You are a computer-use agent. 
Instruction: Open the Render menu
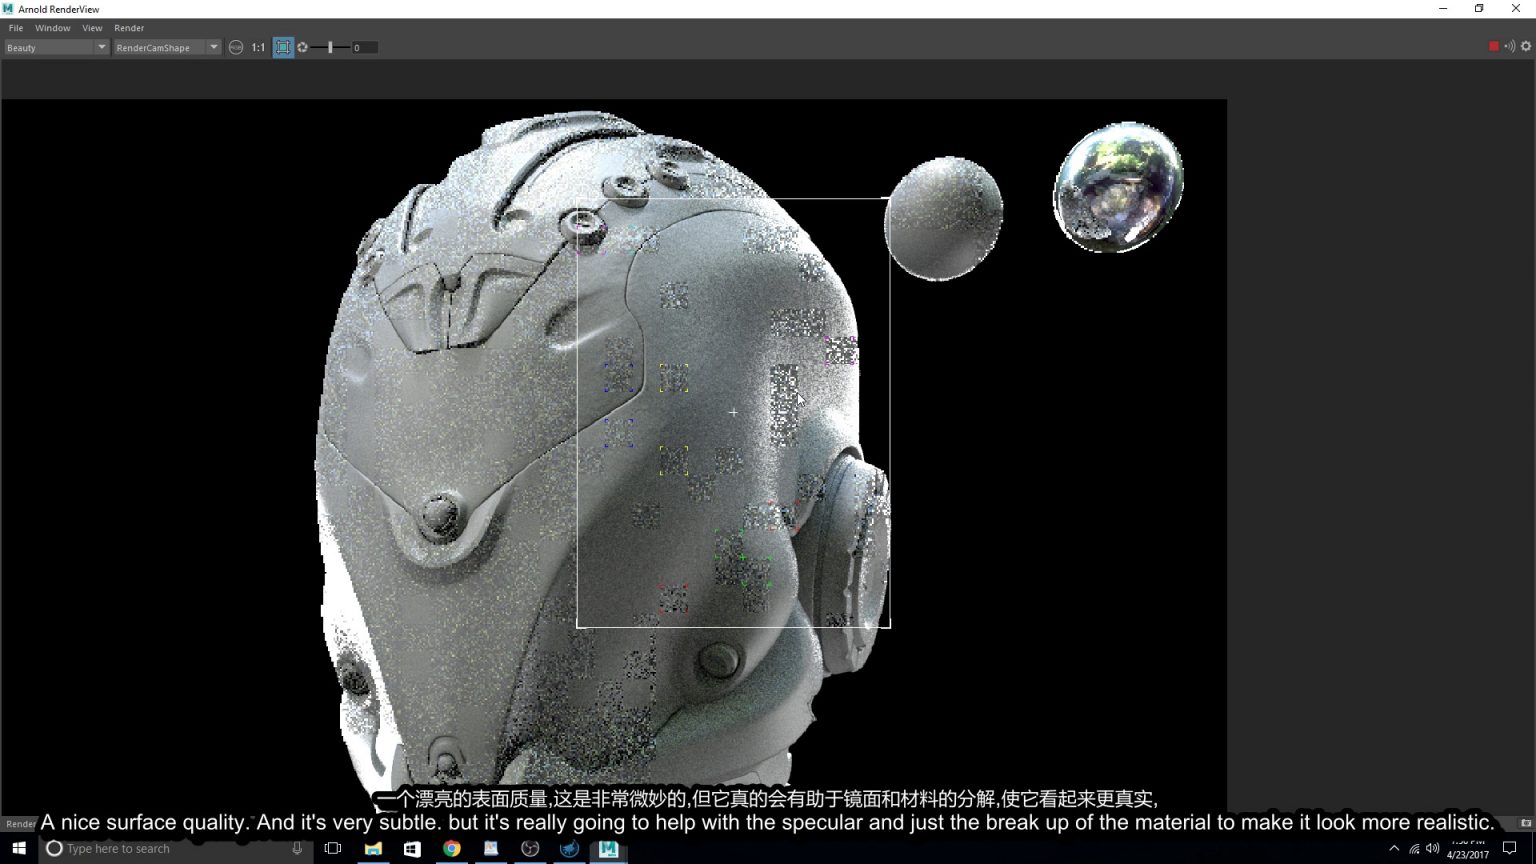click(x=128, y=28)
